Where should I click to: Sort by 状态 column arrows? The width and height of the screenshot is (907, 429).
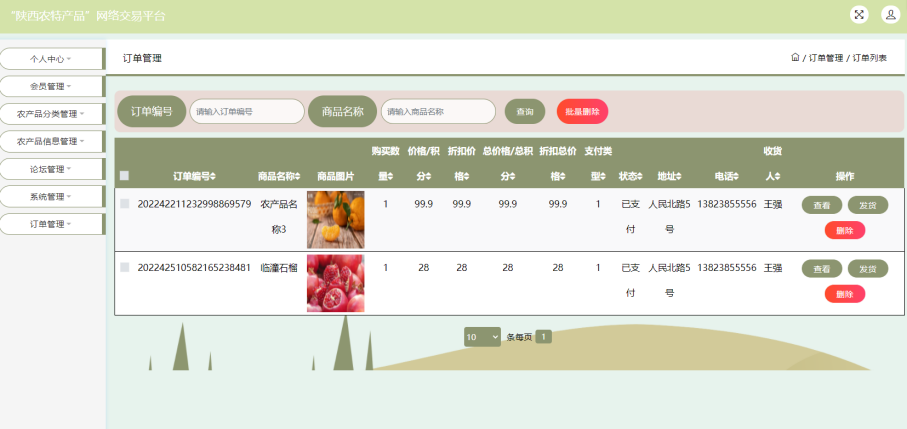click(640, 177)
